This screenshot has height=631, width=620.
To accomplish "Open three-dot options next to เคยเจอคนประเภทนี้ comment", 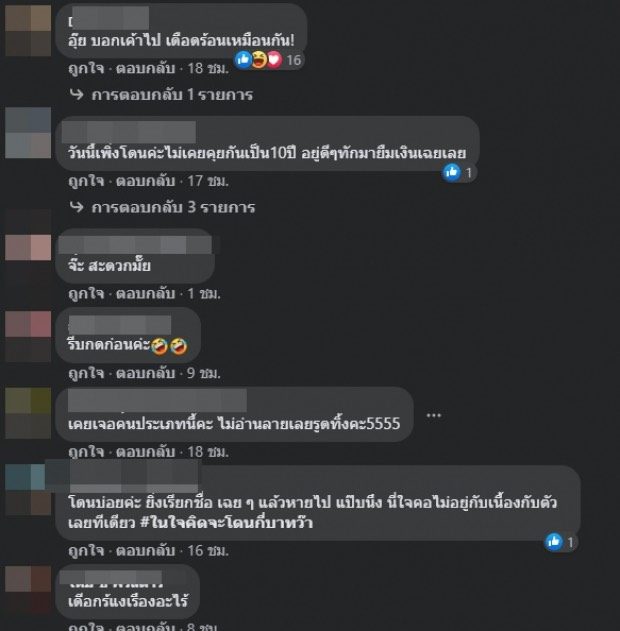I will pyautogui.click(x=433, y=415).
